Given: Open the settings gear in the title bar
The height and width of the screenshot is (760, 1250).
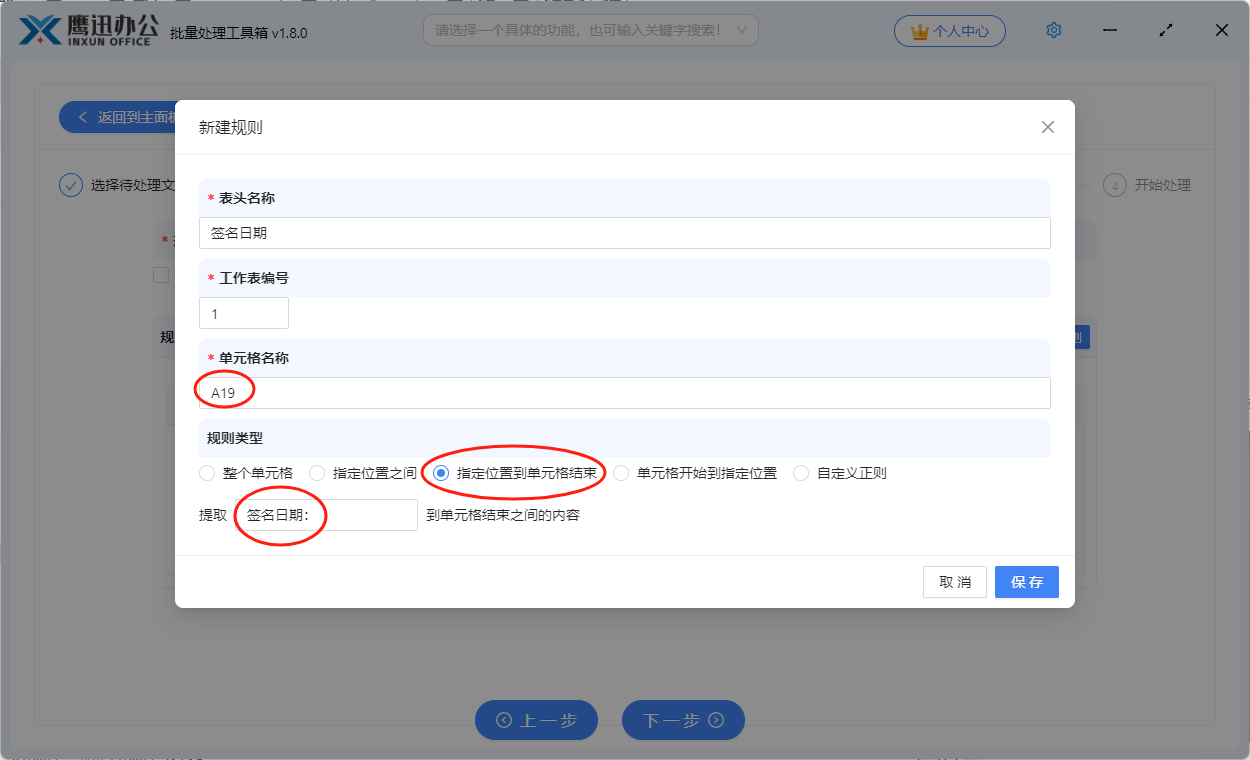Looking at the screenshot, I should pos(1053,30).
